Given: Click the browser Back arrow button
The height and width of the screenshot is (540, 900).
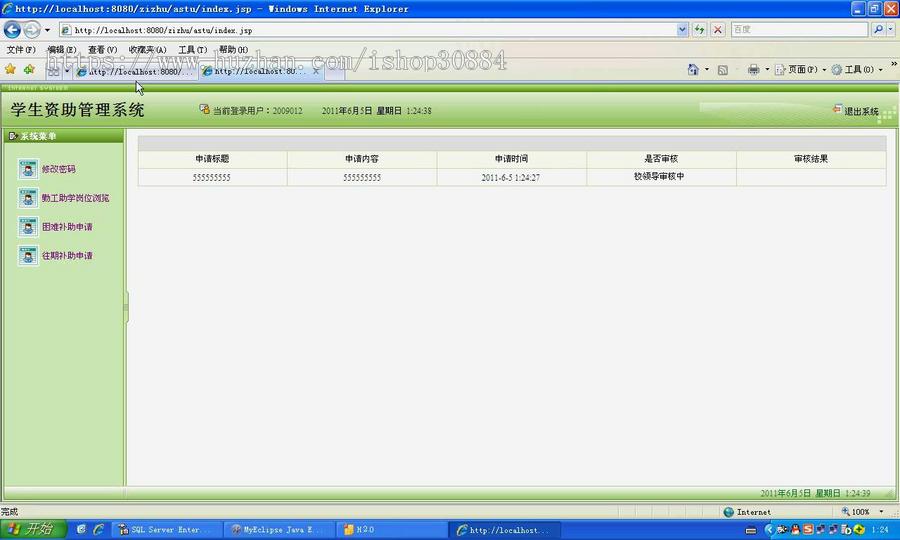Looking at the screenshot, I should pos(13,29).
